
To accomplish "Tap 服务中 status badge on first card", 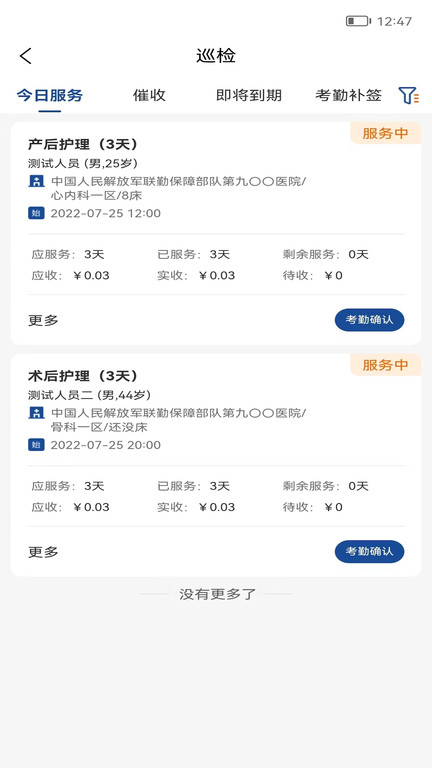I will click(x=385, y=133).
